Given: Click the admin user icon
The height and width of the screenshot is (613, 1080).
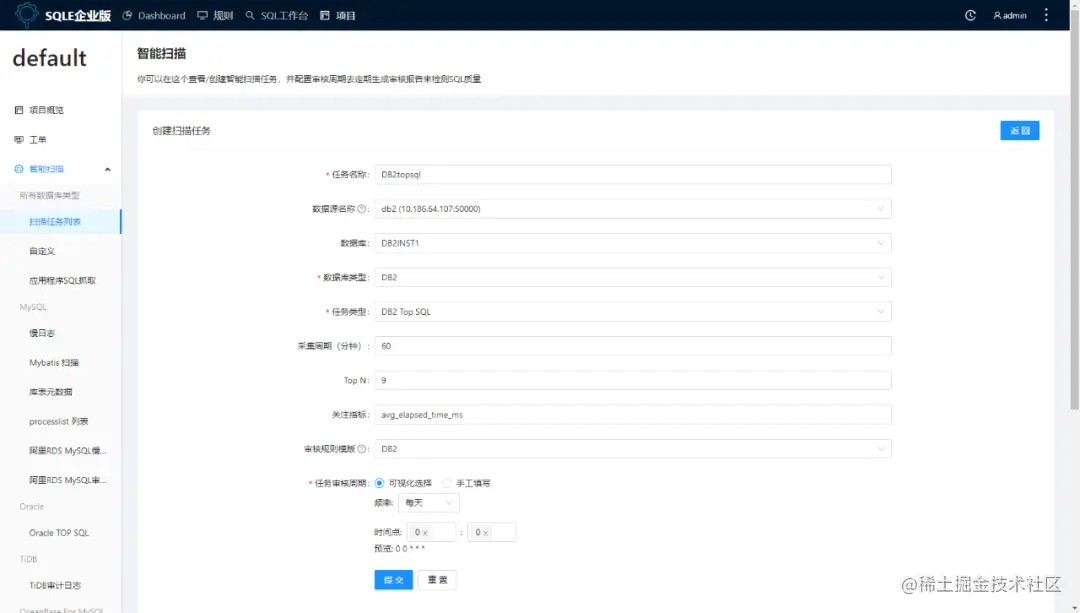Looking at the screenshot, I should pyautogui.click(x=998, y=14).
